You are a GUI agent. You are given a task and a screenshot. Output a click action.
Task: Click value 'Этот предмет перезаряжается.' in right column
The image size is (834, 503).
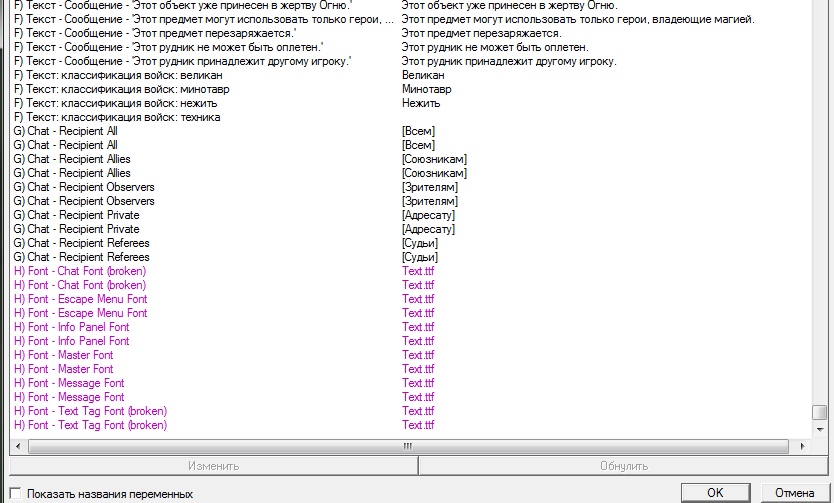point(481,33)
